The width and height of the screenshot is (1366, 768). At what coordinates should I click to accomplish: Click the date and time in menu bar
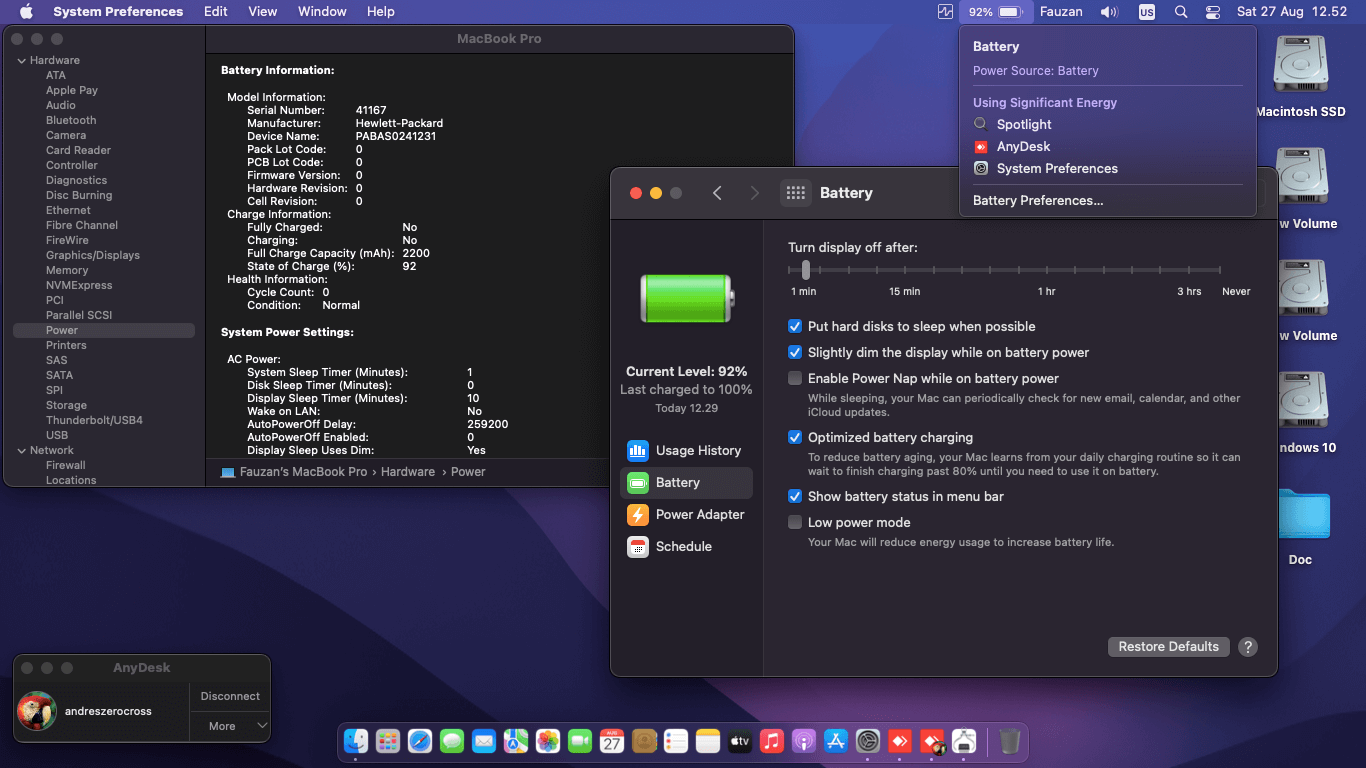(1292, 12)
